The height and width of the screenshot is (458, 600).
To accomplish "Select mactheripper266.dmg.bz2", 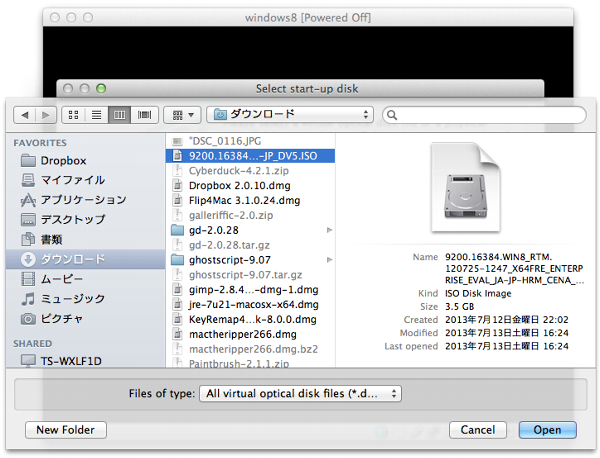I will (250, 349).
